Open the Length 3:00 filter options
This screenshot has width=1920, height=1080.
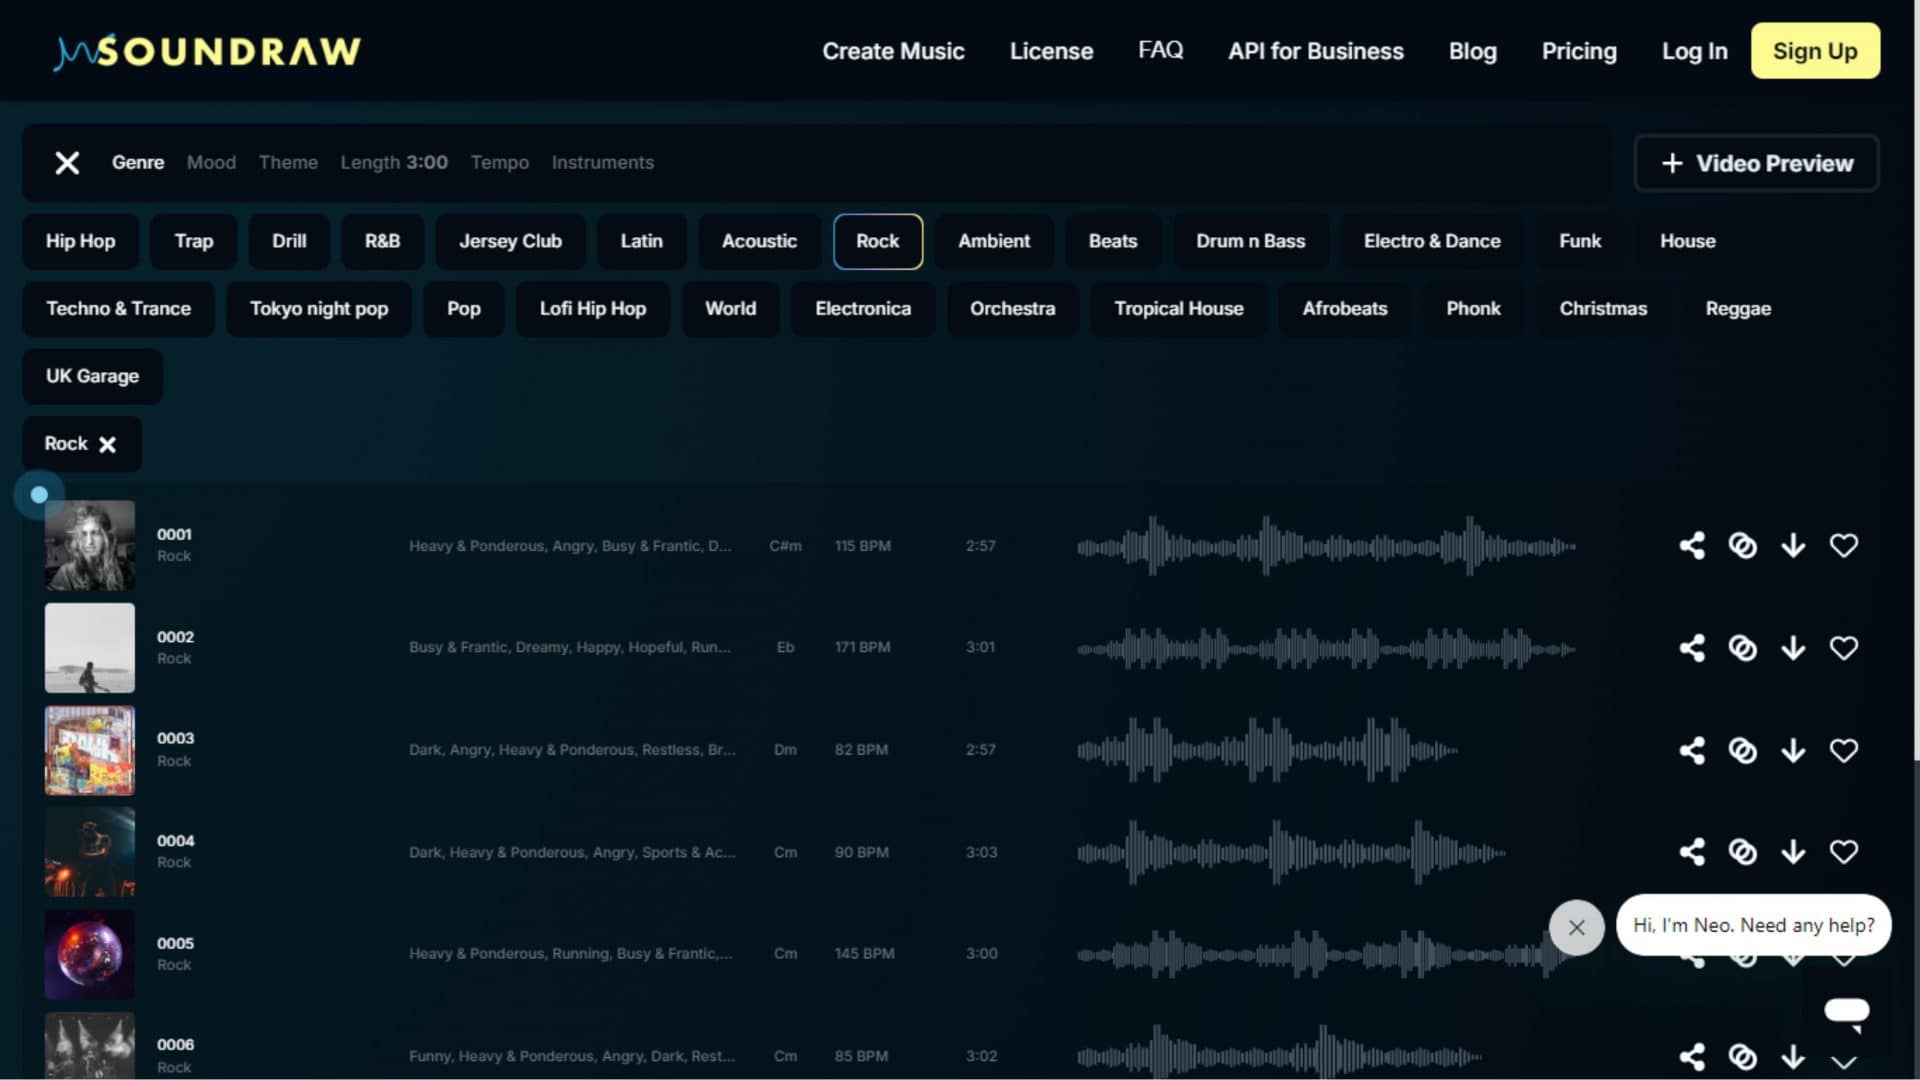coord(394,162)
